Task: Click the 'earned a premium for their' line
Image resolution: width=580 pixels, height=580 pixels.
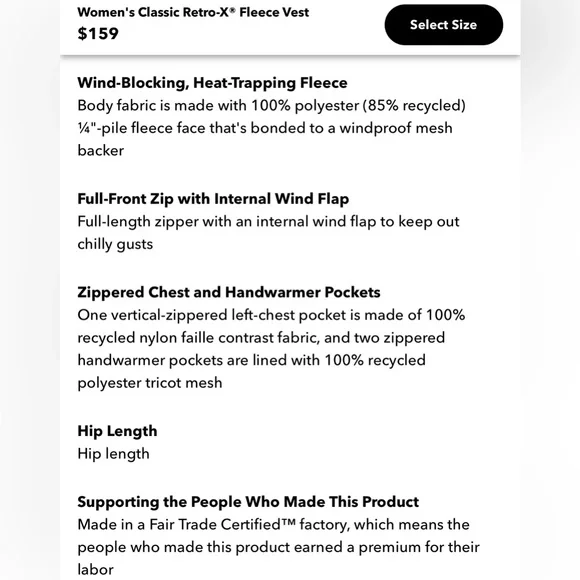Action: [279, 547]
